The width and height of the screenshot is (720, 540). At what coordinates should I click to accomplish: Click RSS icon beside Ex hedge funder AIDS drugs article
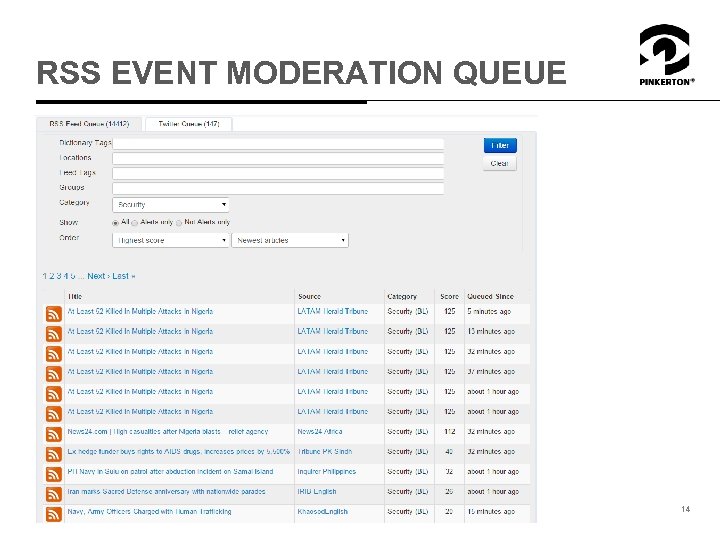click(54, 454)
